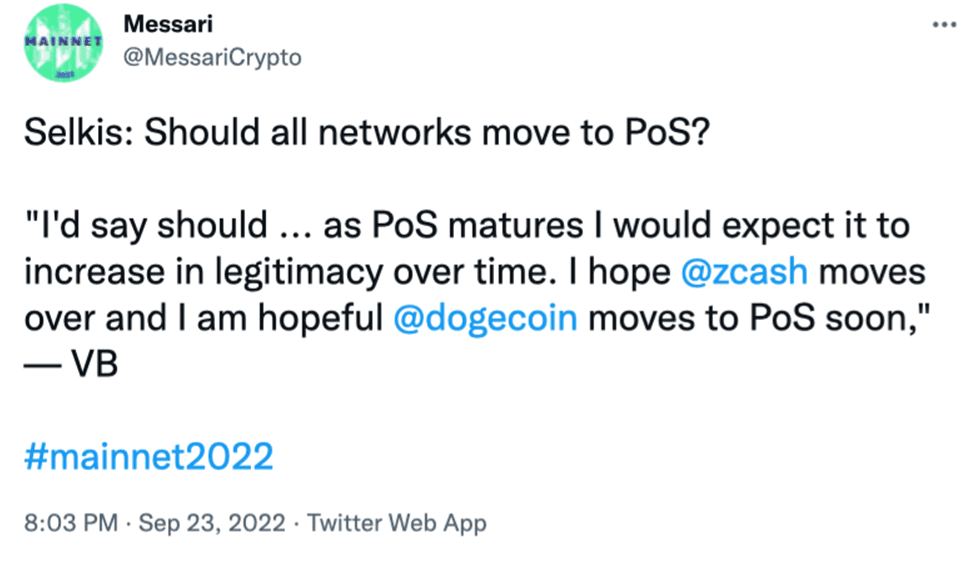
Task: Click the 'I would expect it to' text
Action: pyautogui.click(x=752, y=225)
